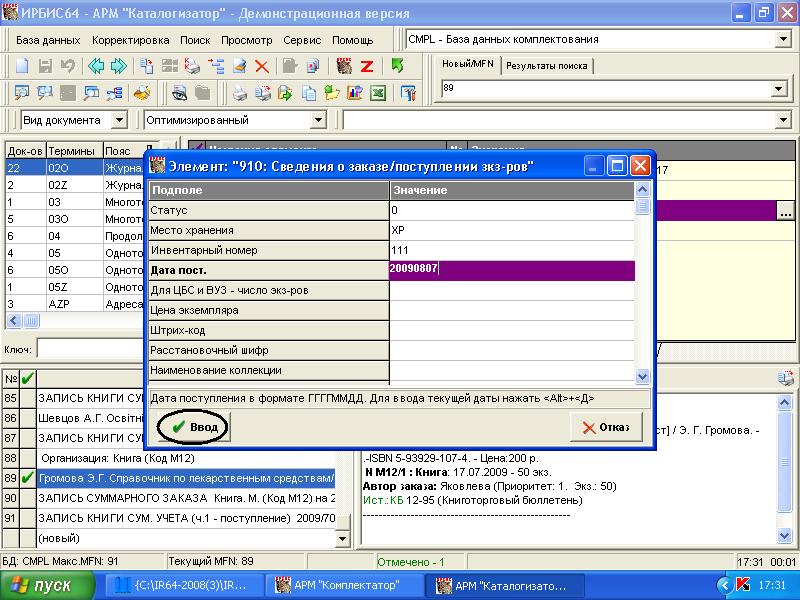The image size is (800, 600).
Task: Open the 'Поиск' menu
Action: 195,40
